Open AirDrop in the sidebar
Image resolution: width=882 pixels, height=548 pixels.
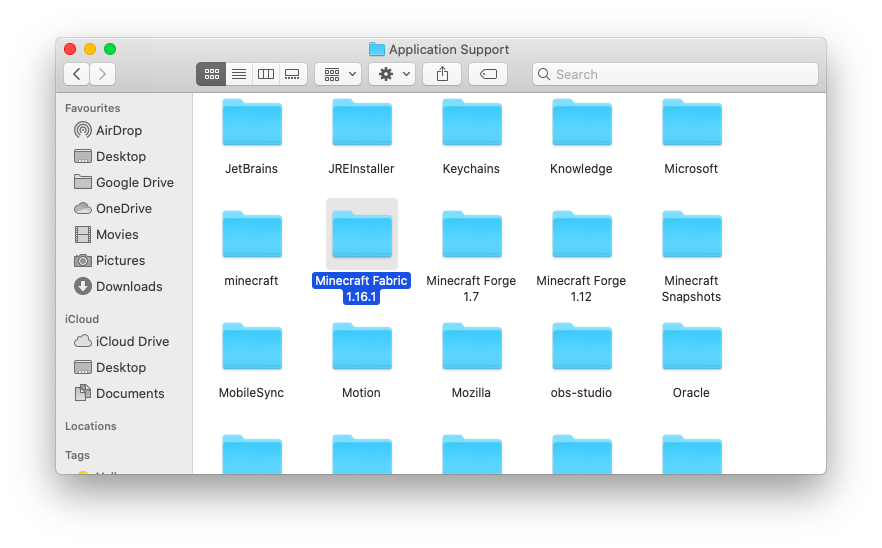[x=108, y=131]
